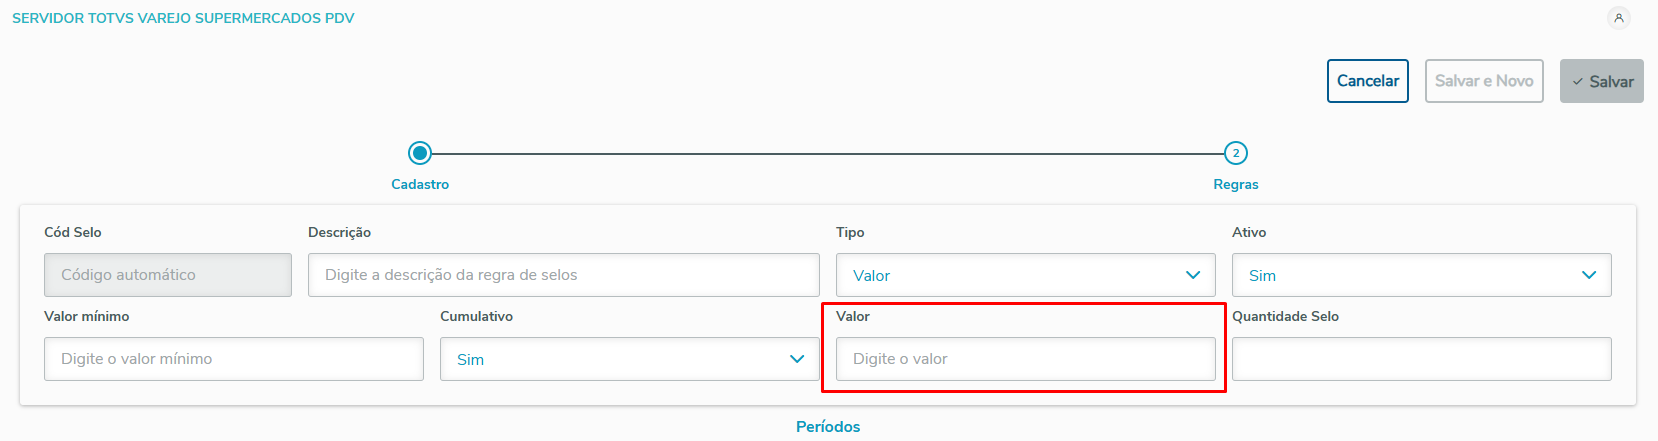
Task: Click Servidor TOTVS Varejo Supermercados PDV title
Action: (x=183, y=18)
